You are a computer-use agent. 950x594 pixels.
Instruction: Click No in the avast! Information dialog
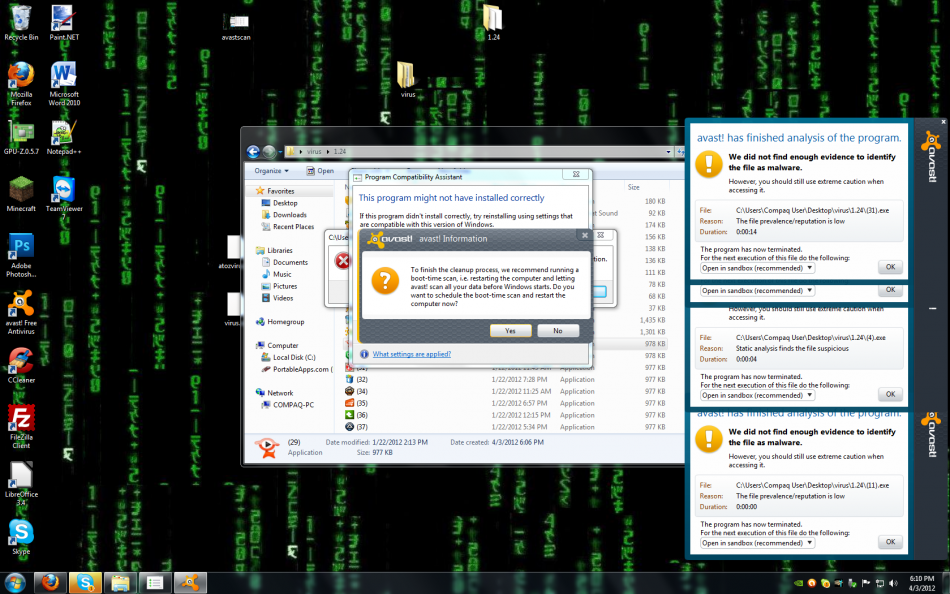point(557,331)
